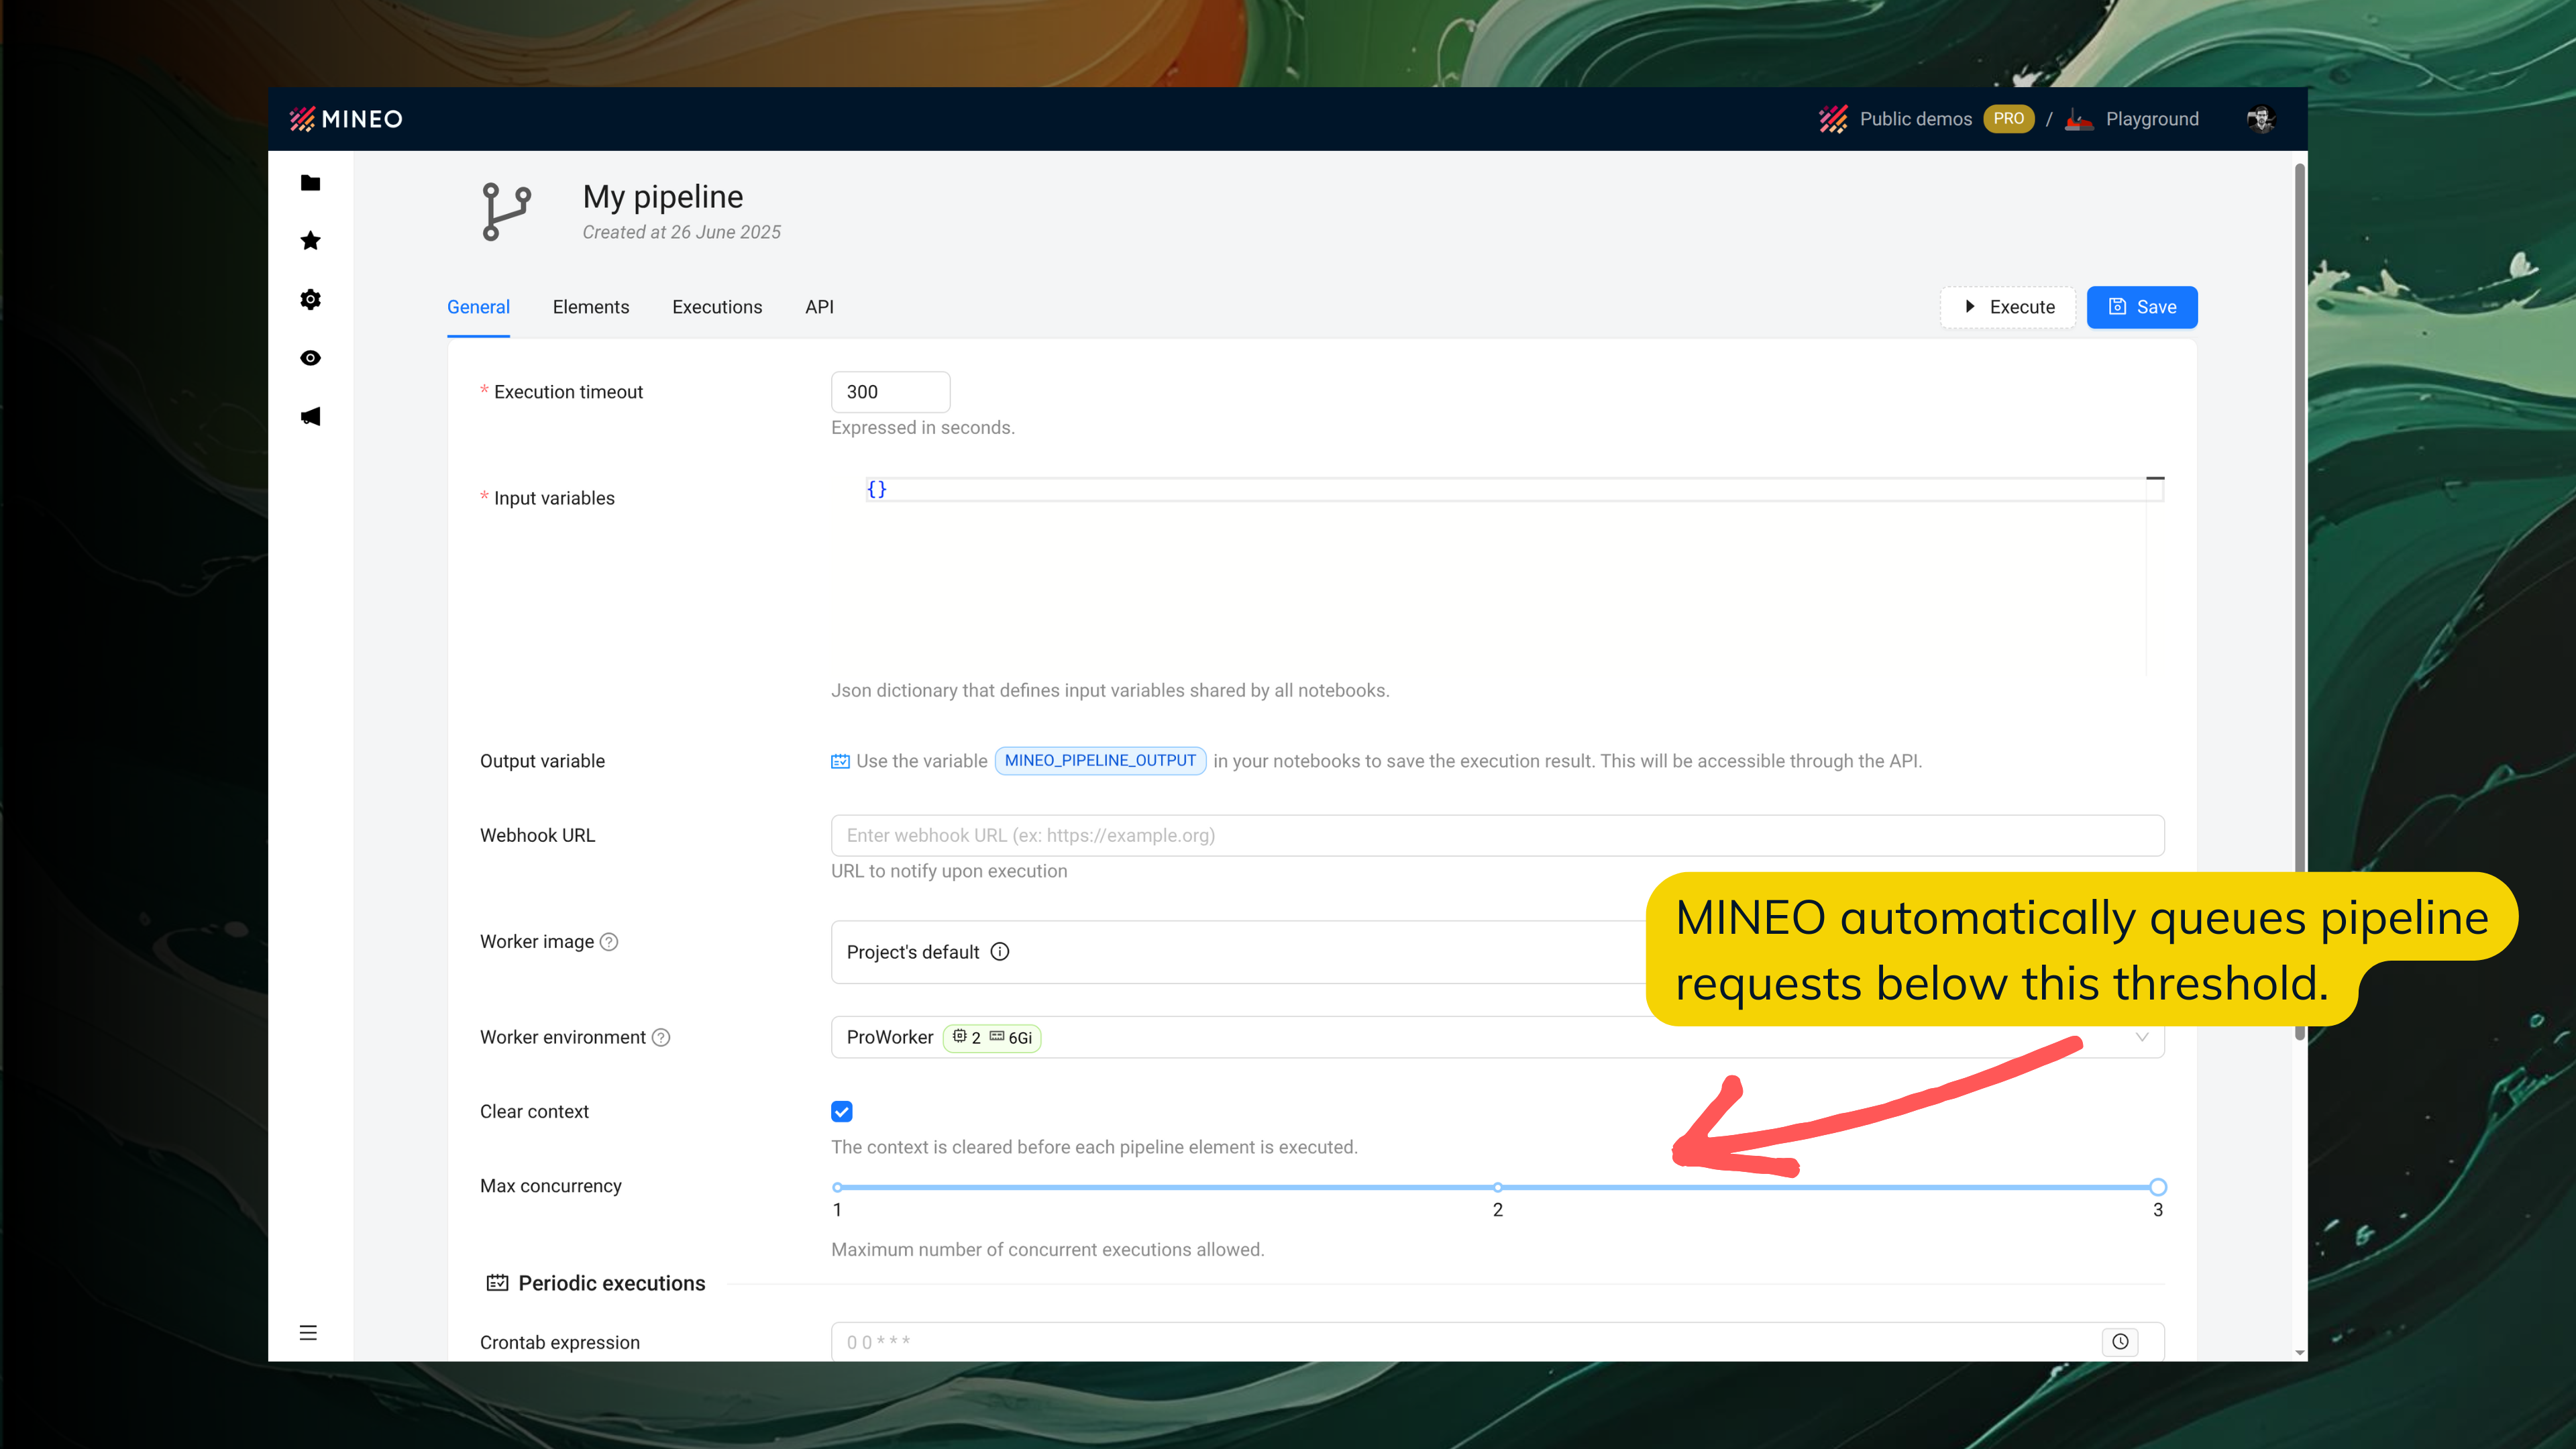Viewport: 2576px width, 1449px height.
Task: Open the user avatar menu
Action: [x=2261, y=119]
